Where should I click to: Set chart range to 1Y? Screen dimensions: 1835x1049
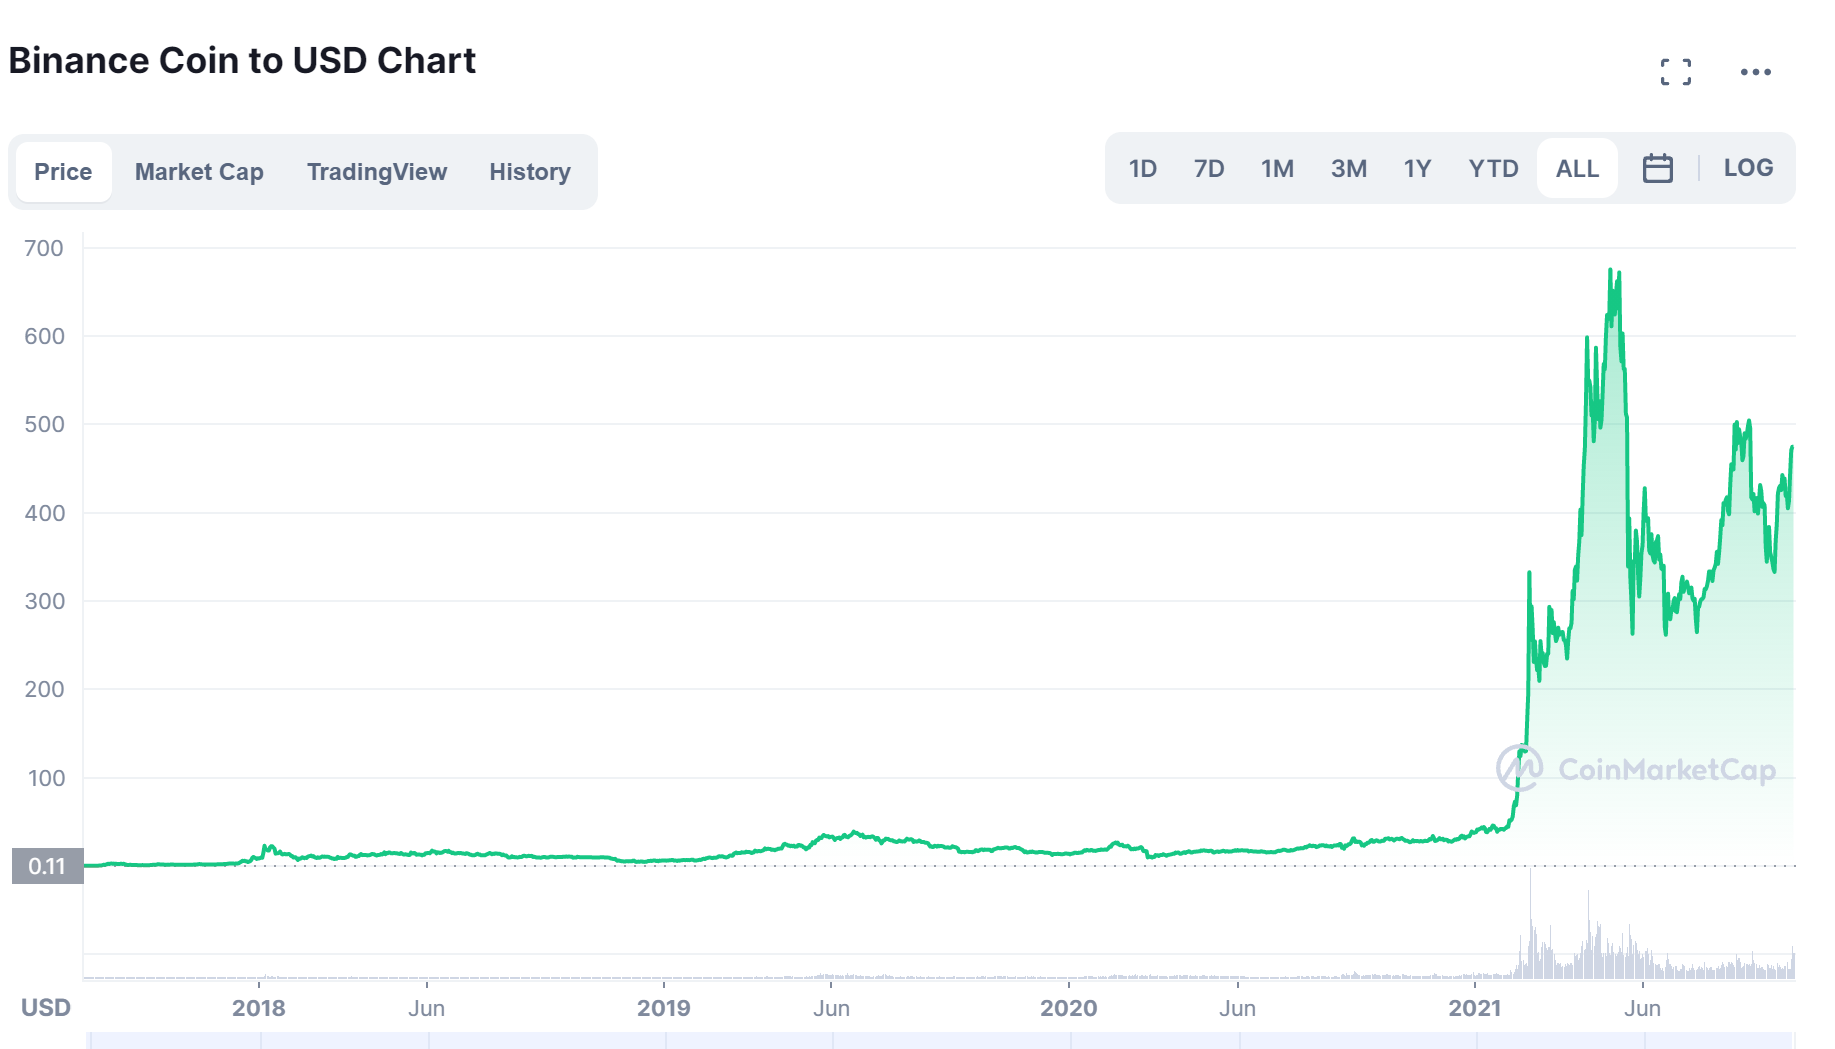tap(1417, 168)
